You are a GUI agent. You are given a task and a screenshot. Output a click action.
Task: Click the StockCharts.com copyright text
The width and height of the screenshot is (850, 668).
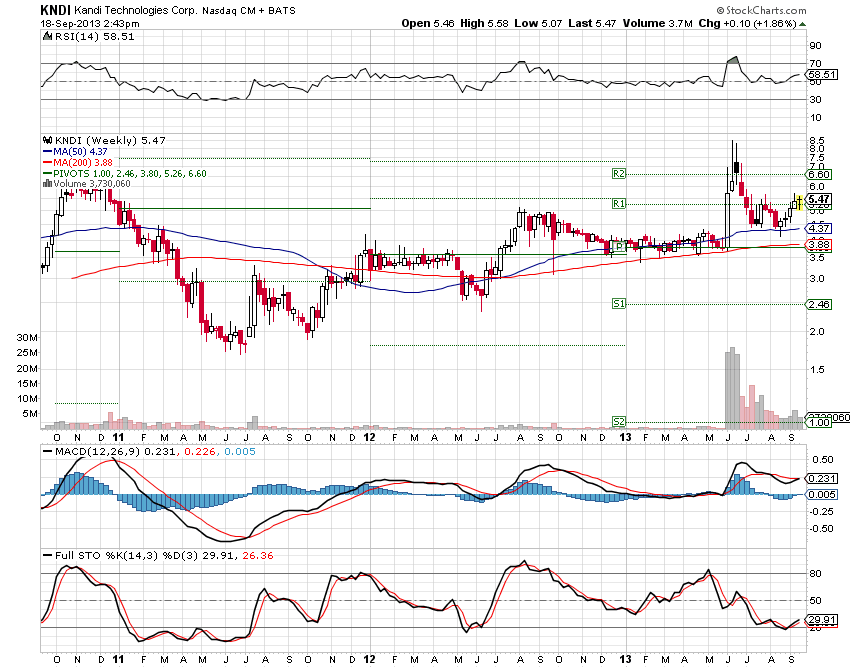(761, 10)
